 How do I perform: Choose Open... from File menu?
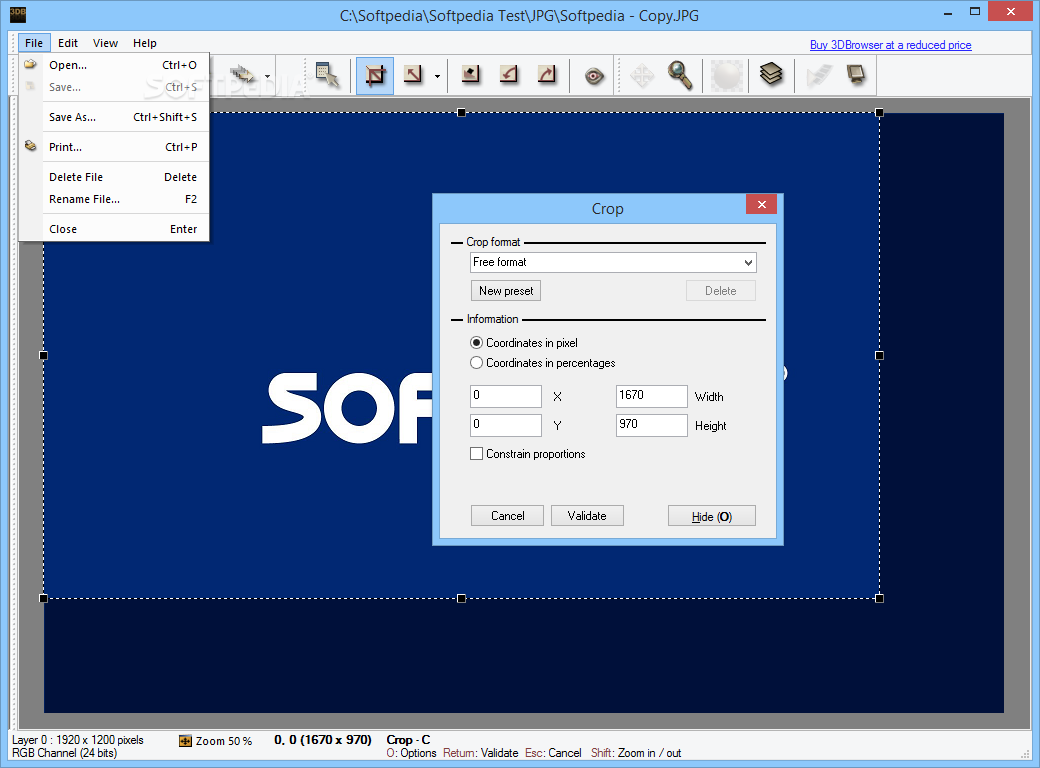(114, 65)
